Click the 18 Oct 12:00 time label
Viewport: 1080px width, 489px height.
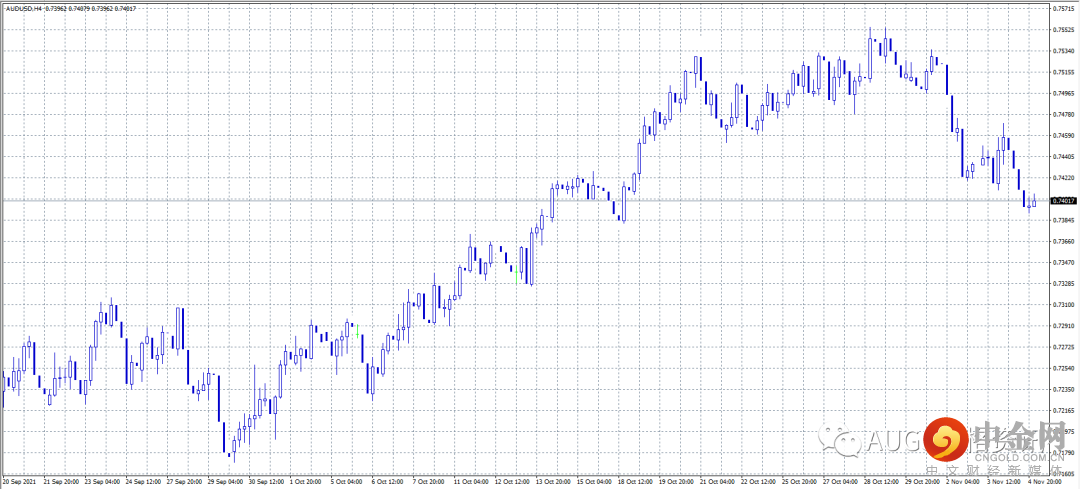pyautogui.click(x=636, y=481)
